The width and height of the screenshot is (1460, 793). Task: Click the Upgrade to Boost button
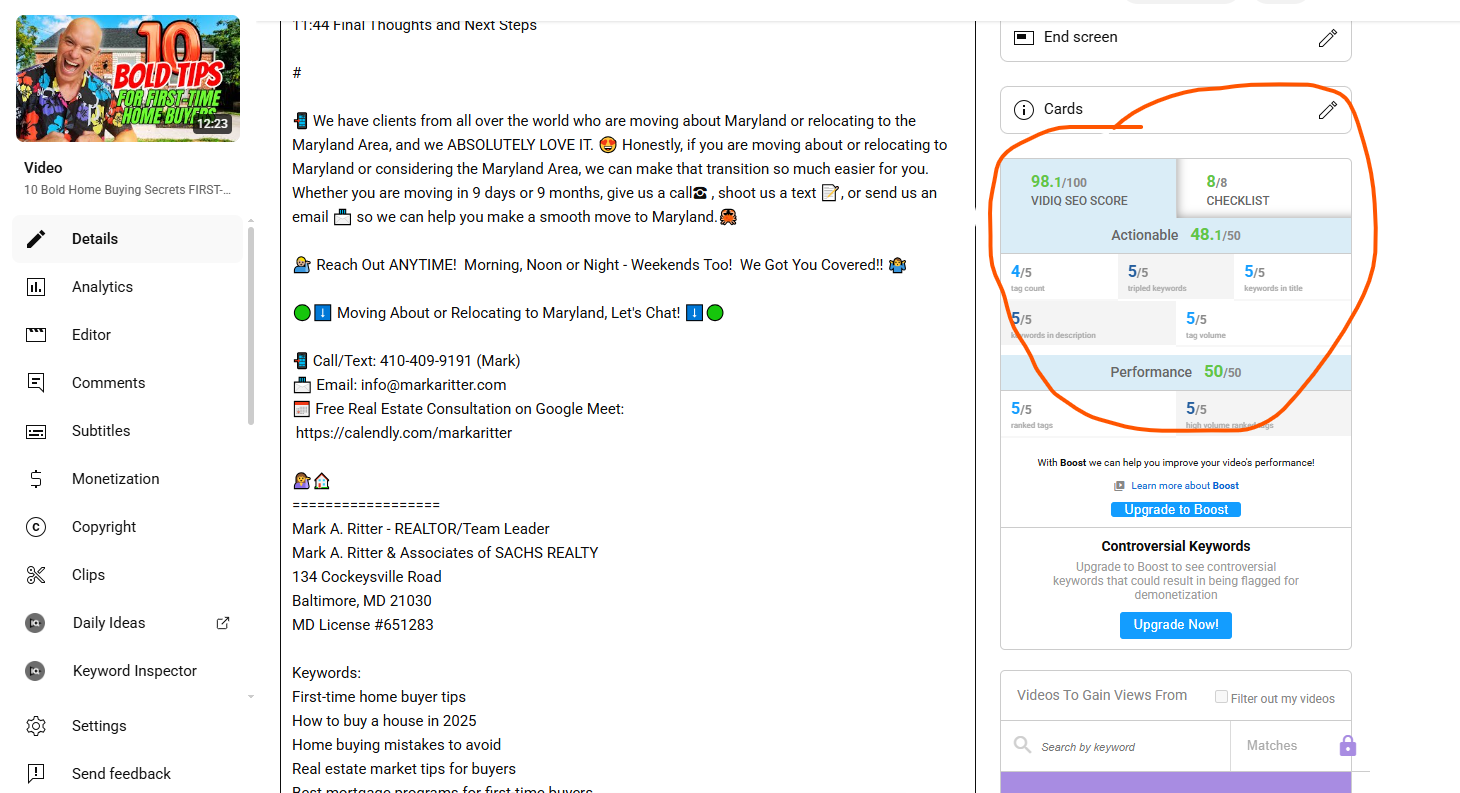(x=1175, y=509)
